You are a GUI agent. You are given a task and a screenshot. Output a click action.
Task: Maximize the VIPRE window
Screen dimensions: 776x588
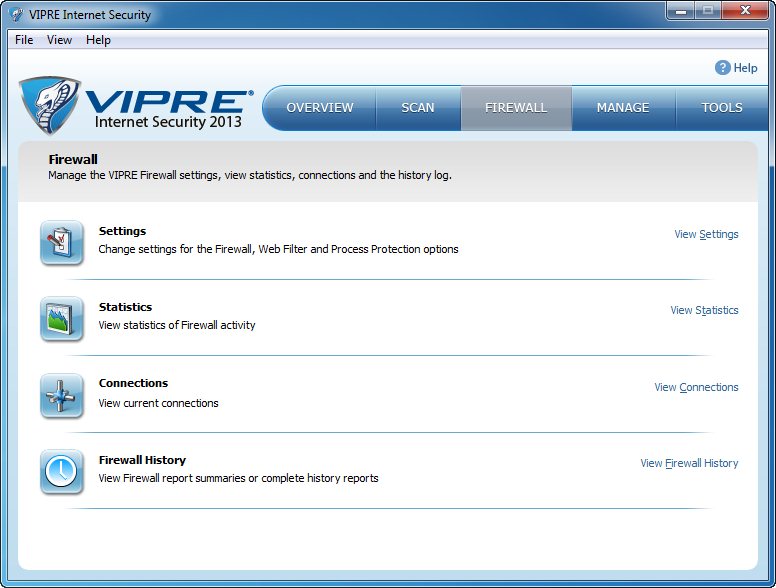pos(708,10)
